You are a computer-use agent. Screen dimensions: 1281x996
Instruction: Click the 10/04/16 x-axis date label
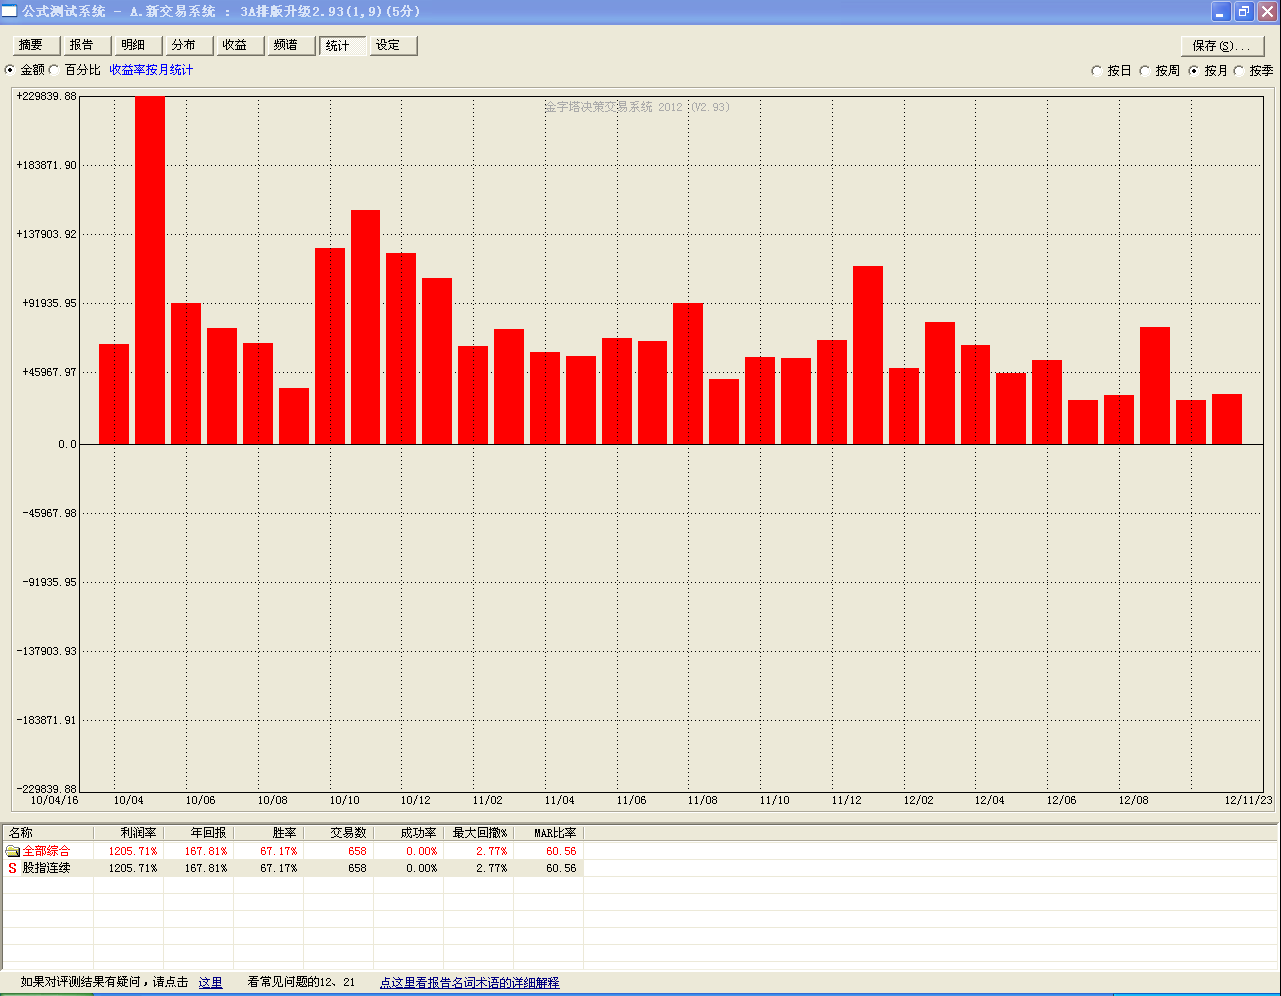pos(54,800)
